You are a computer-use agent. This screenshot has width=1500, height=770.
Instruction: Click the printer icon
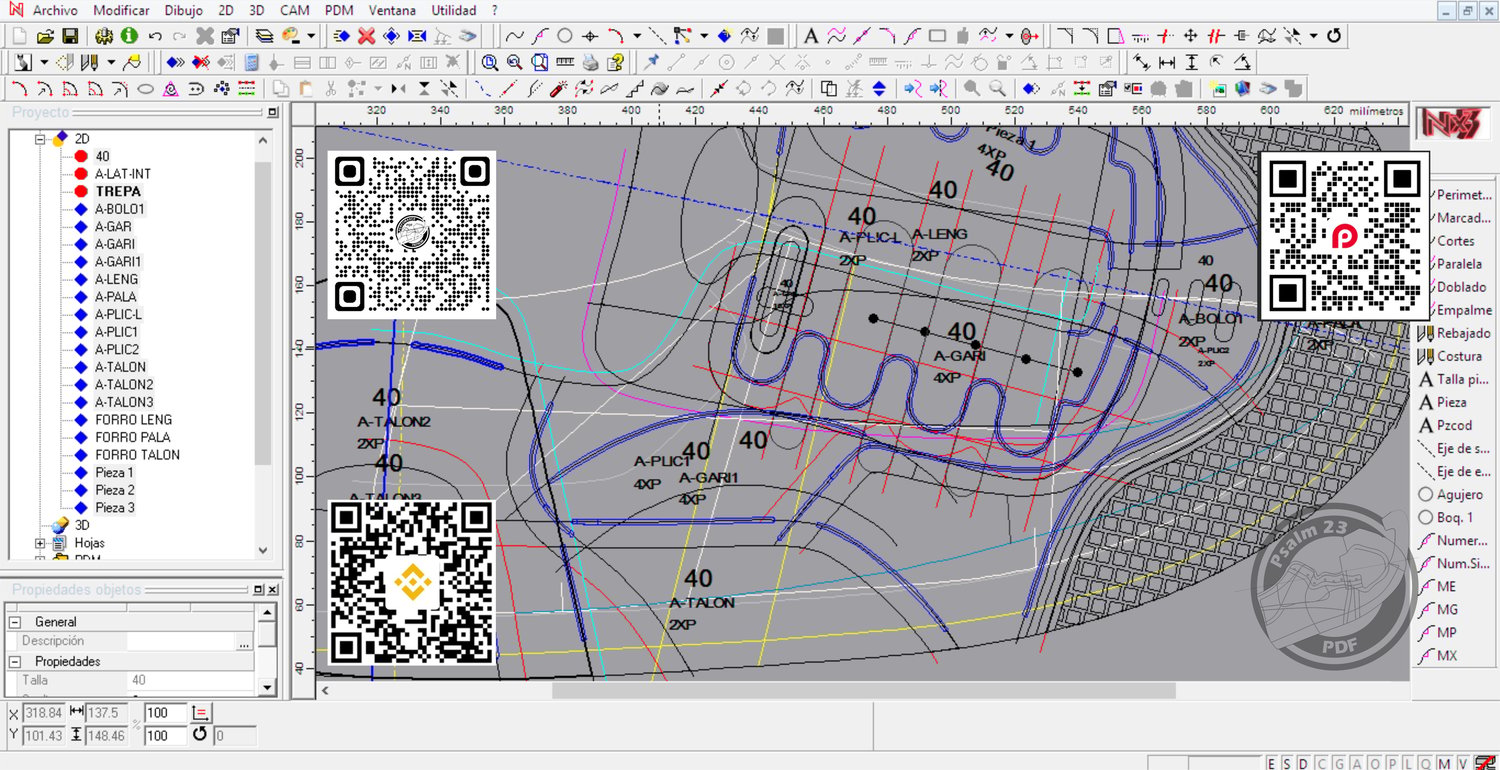[590, 62]
